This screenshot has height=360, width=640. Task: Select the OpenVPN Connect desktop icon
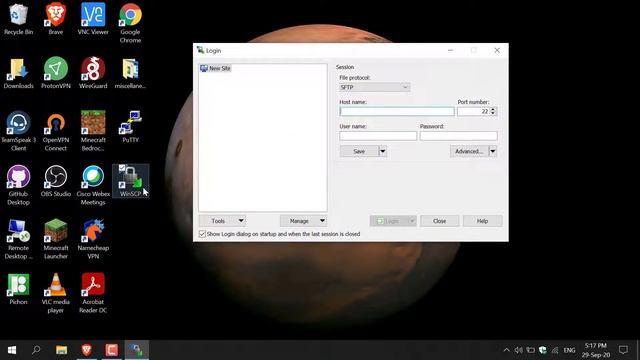click(x=56, y=131)
